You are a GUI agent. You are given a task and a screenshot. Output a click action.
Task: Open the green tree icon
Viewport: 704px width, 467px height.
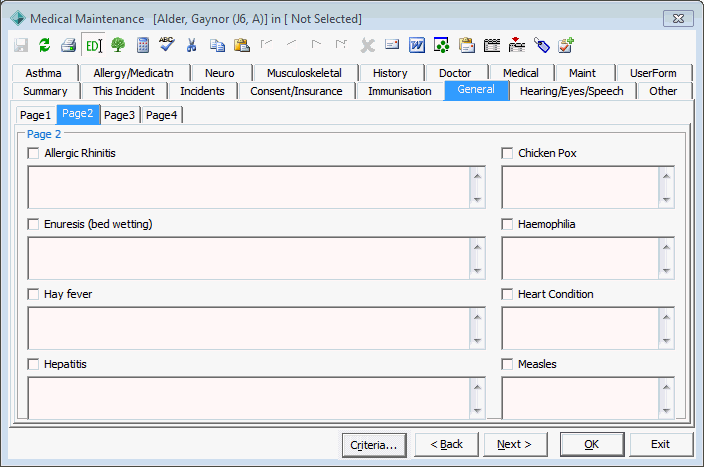coord(118,45)
